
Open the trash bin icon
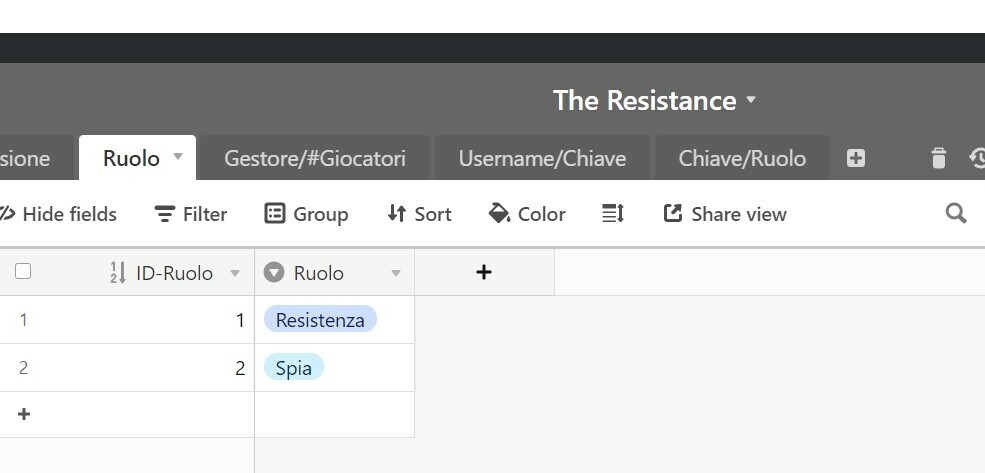click(x=939, y=158)
